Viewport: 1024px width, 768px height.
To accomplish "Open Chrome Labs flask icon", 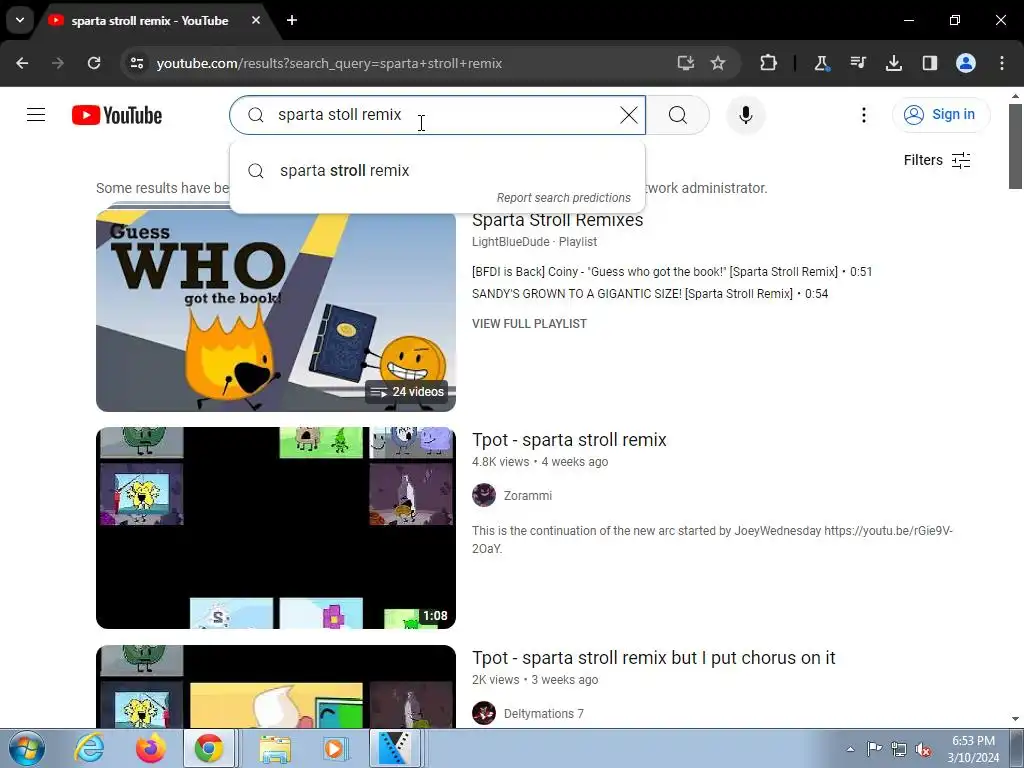I will [822, 63].
